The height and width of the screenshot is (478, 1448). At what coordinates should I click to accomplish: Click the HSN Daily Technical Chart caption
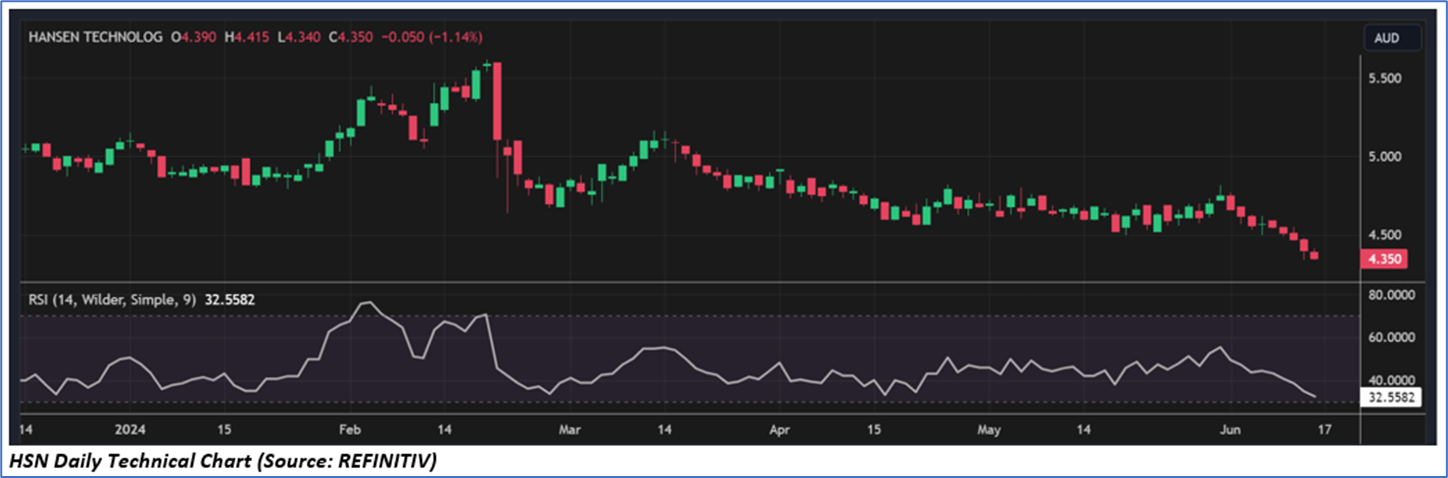click(222, 461)
